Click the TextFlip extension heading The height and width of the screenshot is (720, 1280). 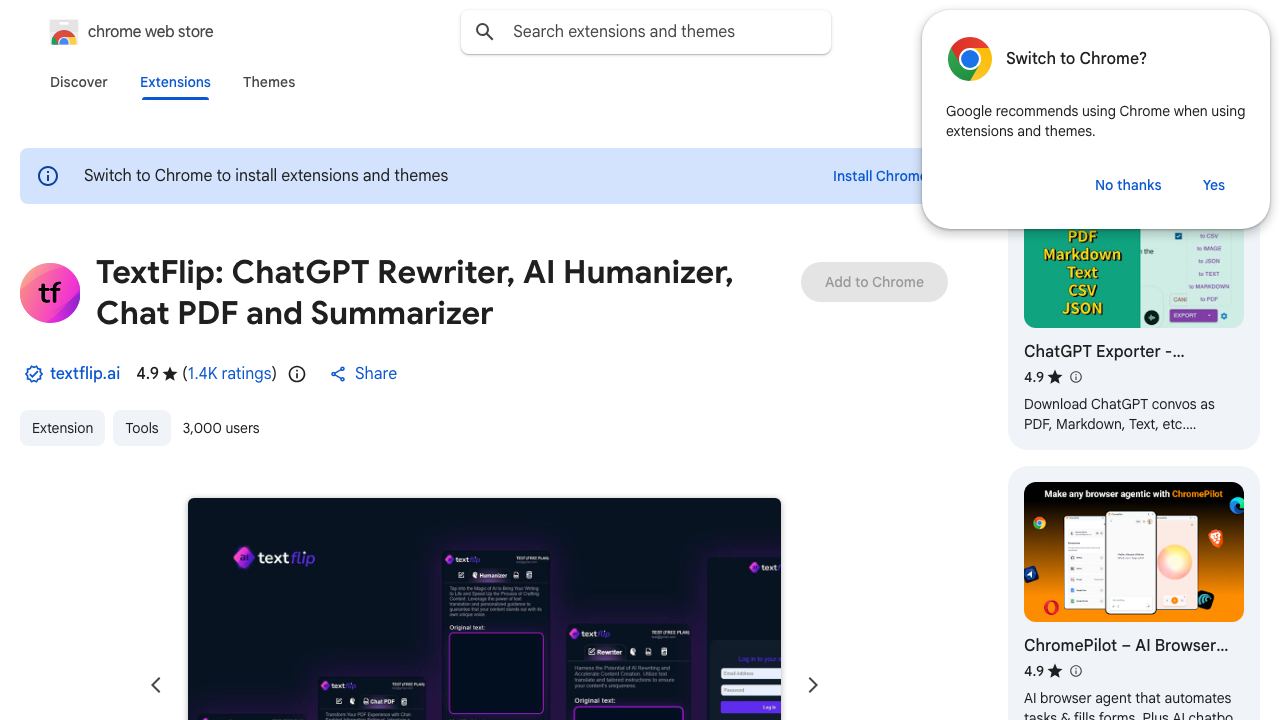[x=415, y=292]
